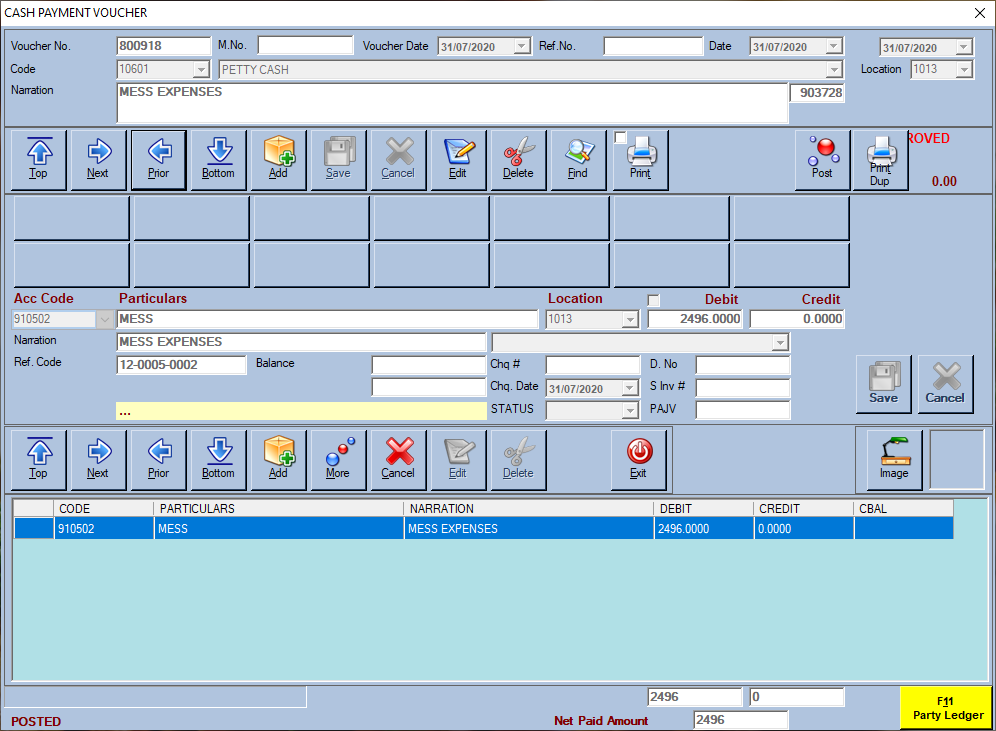Click greyed Delete in lower toolbar
The width and height of the screenshot is (996, 731).
(518, 460)
